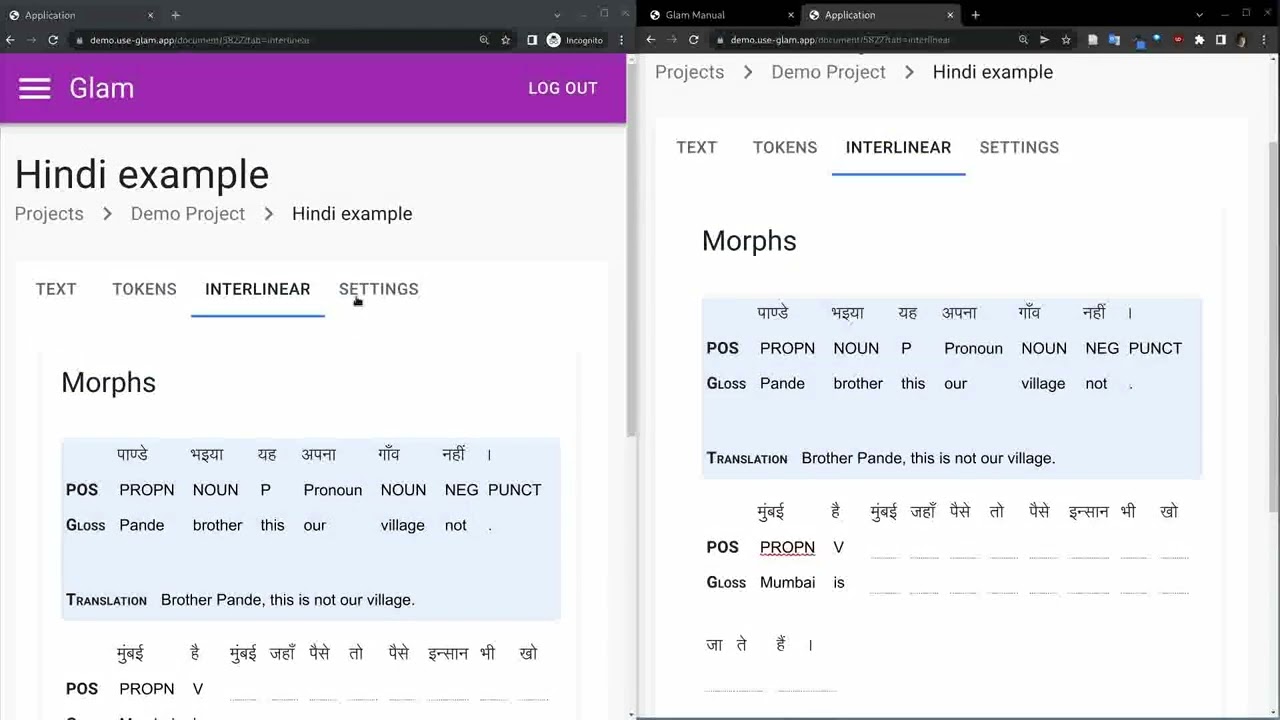Reload the page in right browser window
1280x720 pixels.
[693, 40]
